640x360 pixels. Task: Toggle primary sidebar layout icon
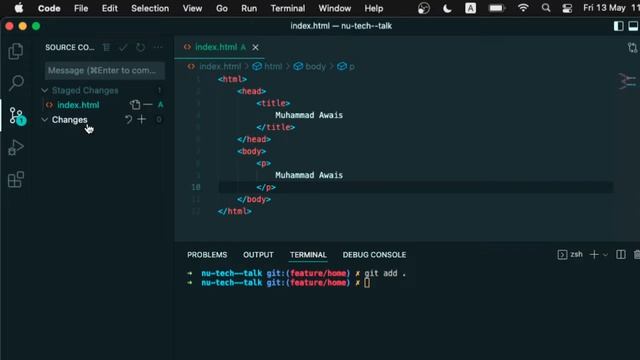(x=618, y=26)
